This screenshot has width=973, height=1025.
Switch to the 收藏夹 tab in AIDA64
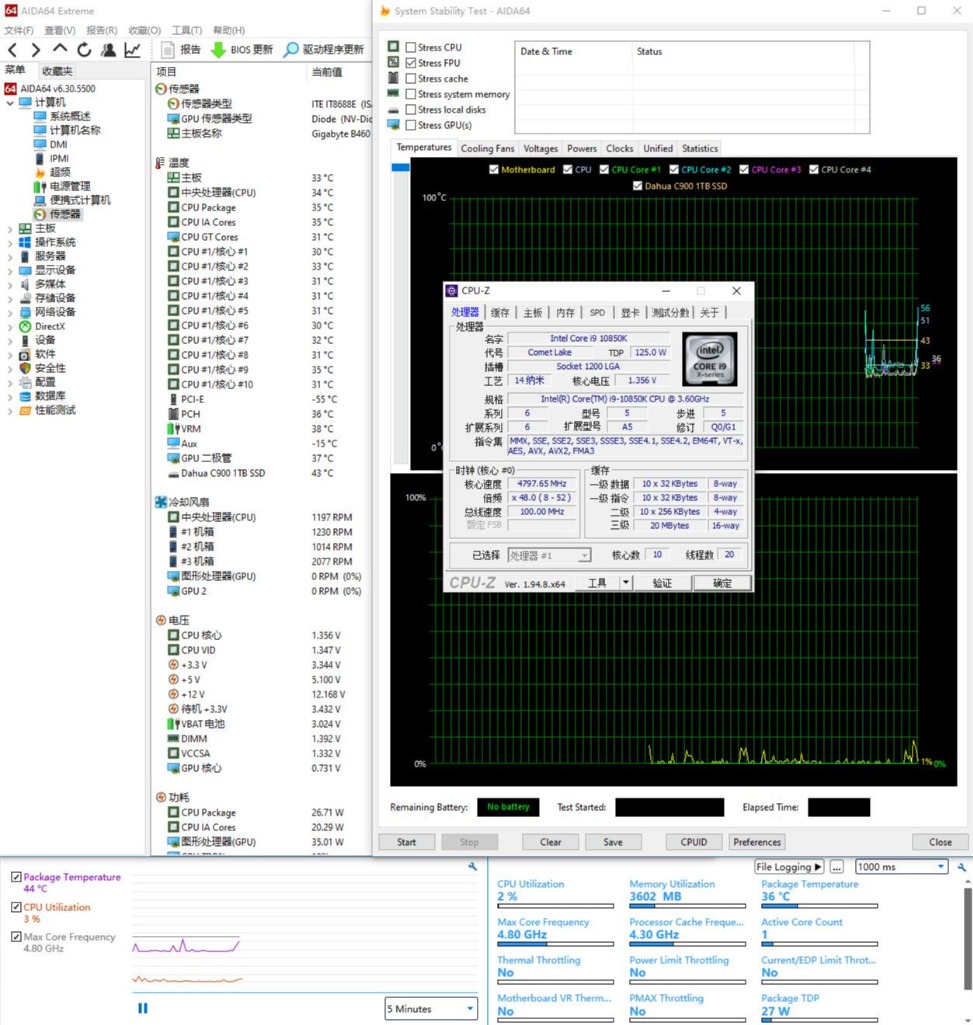57,71
